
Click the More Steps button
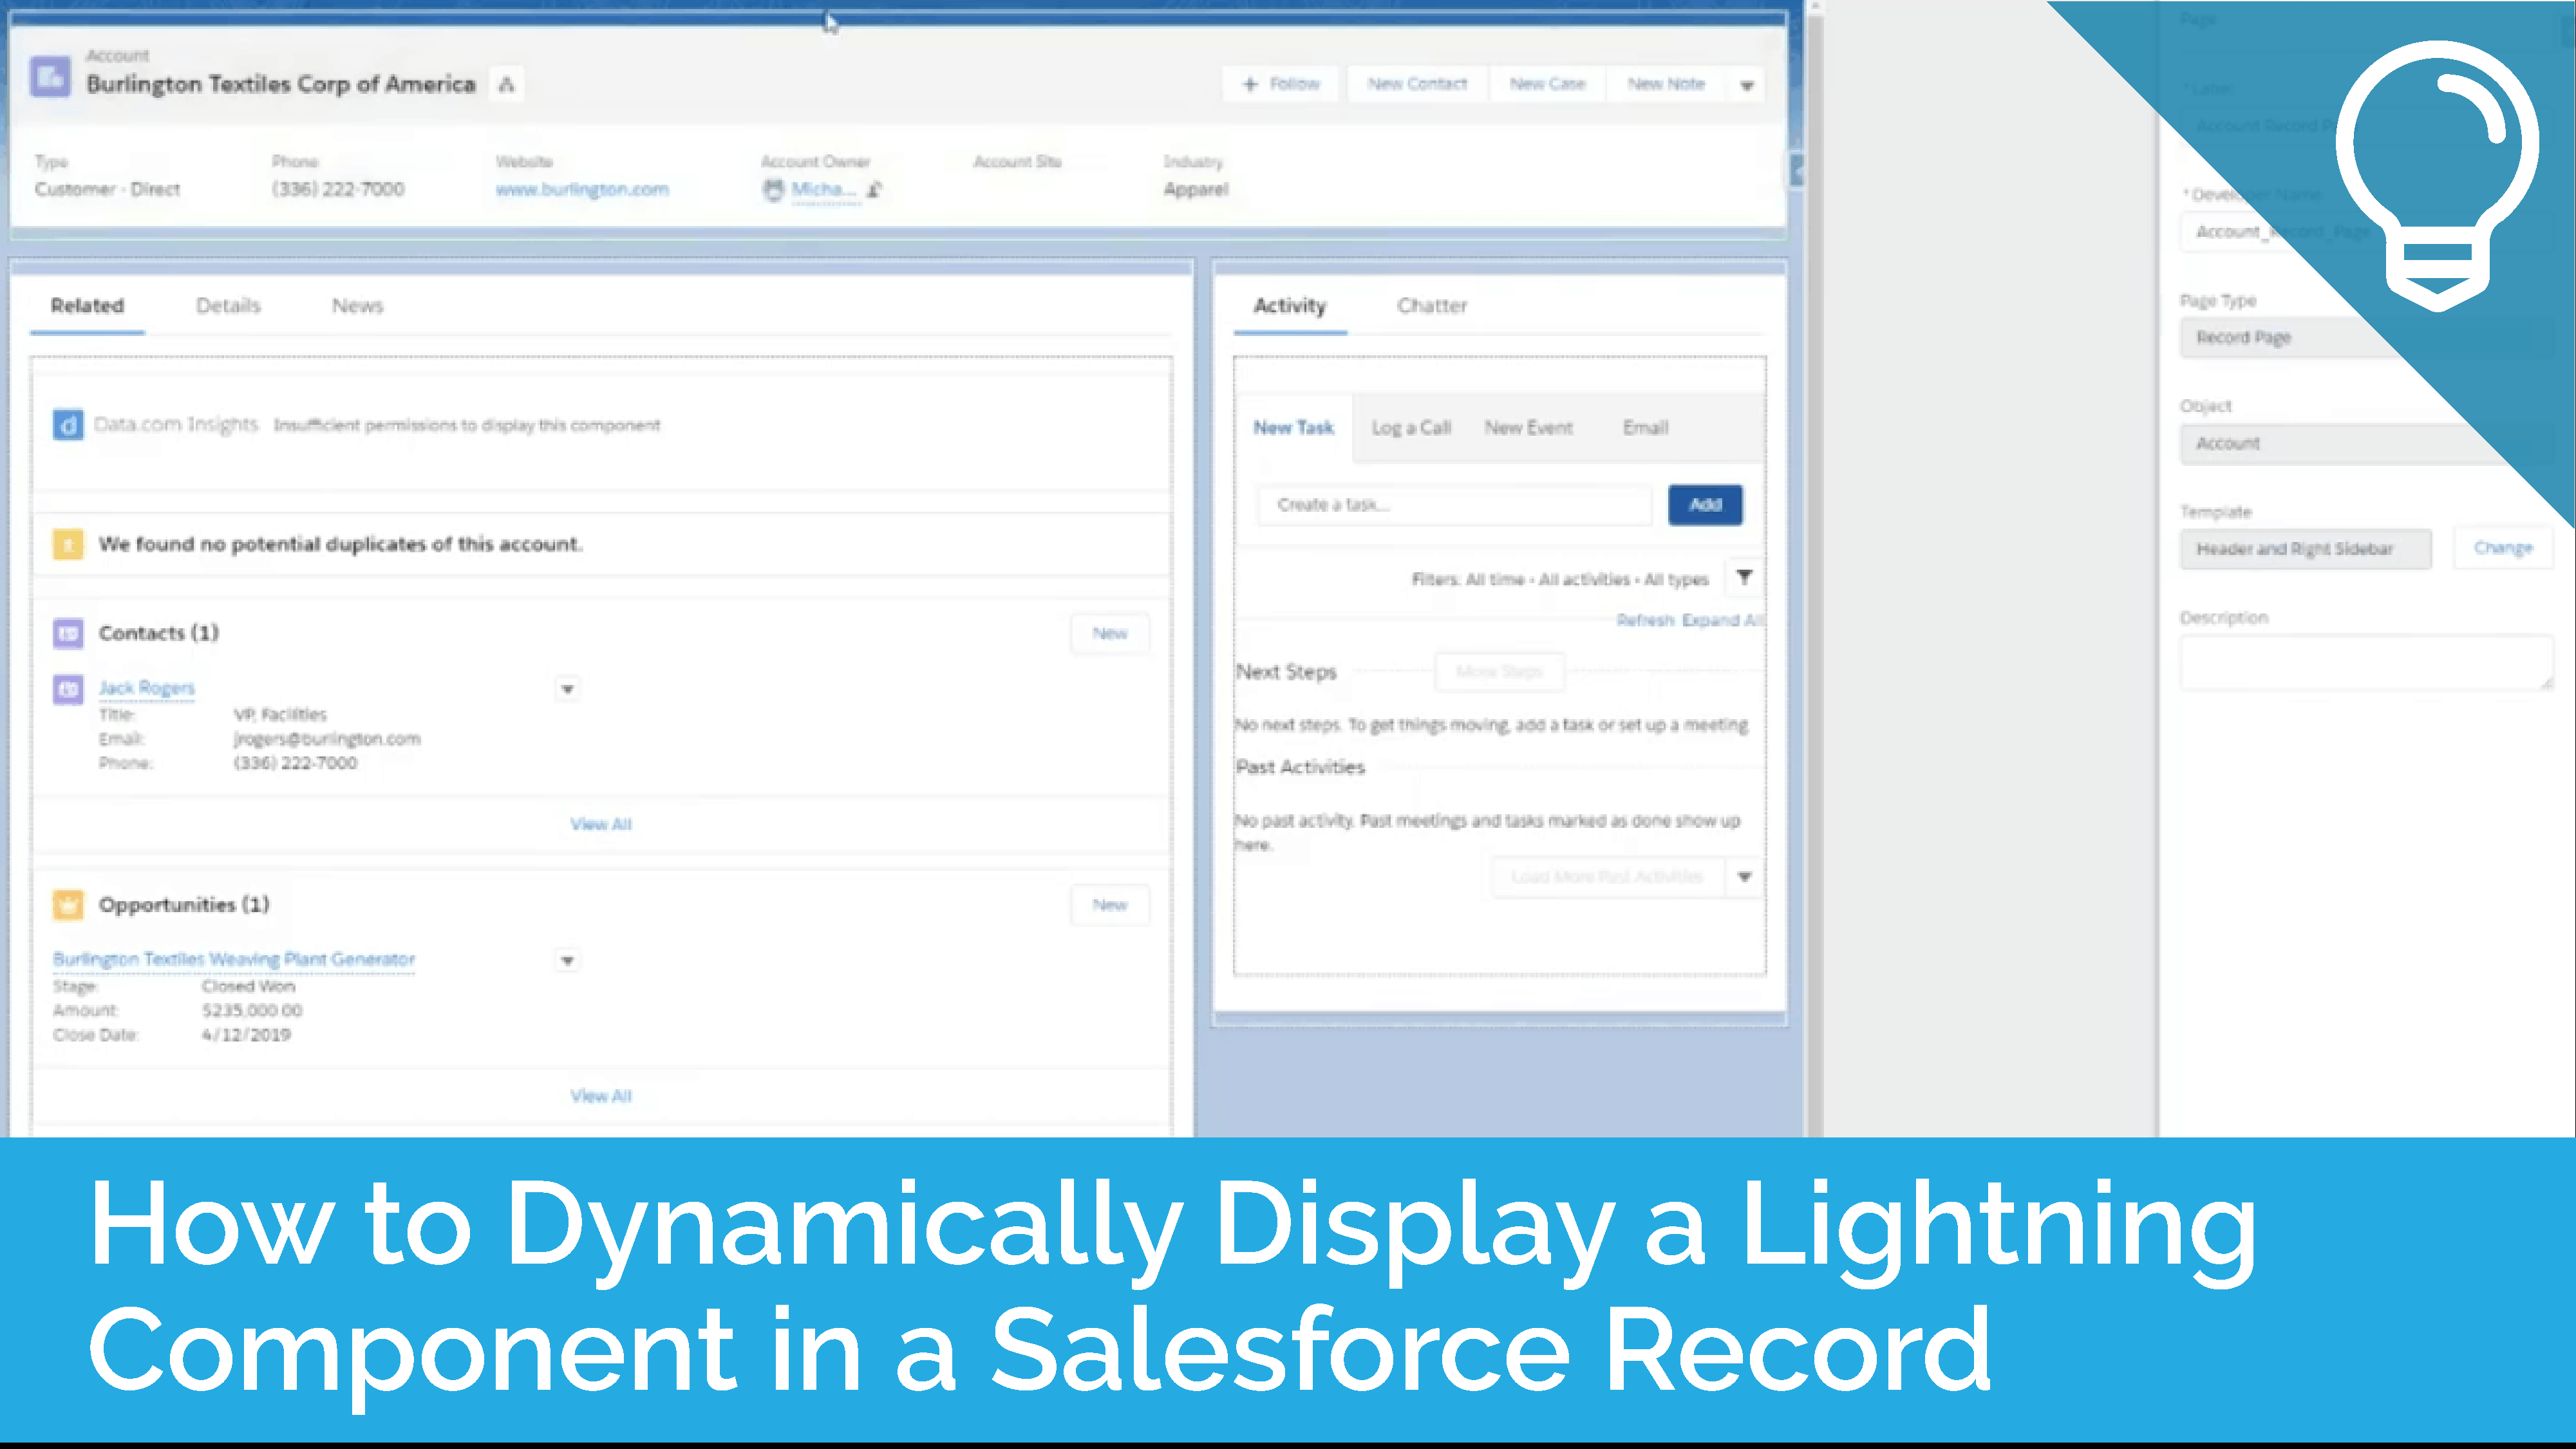1499,672
